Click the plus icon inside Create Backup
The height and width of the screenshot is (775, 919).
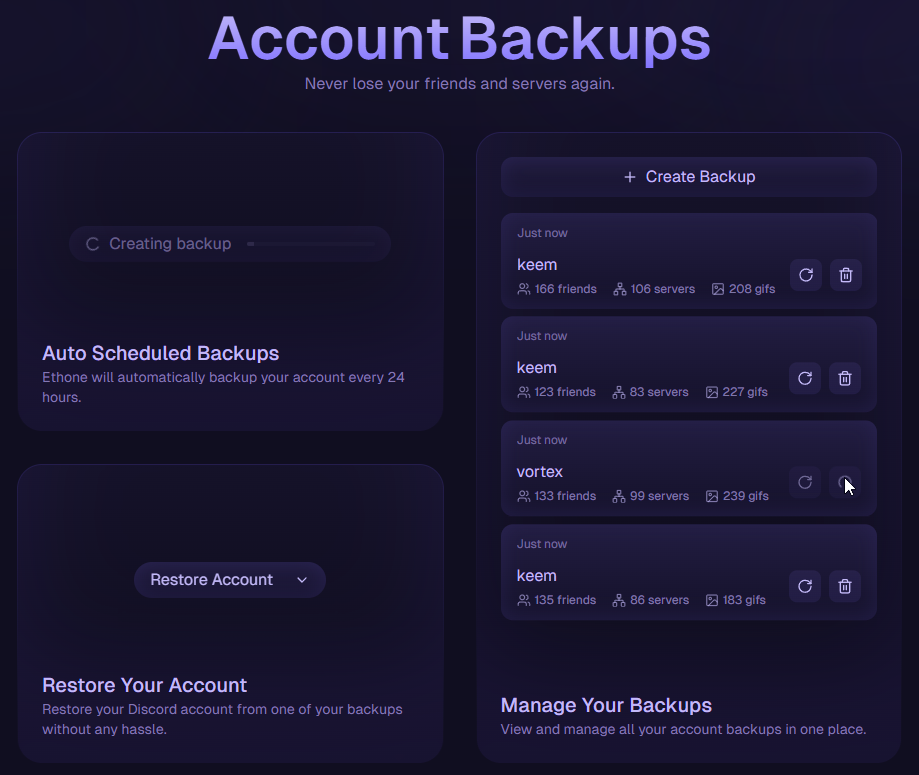tap(628, 176)
